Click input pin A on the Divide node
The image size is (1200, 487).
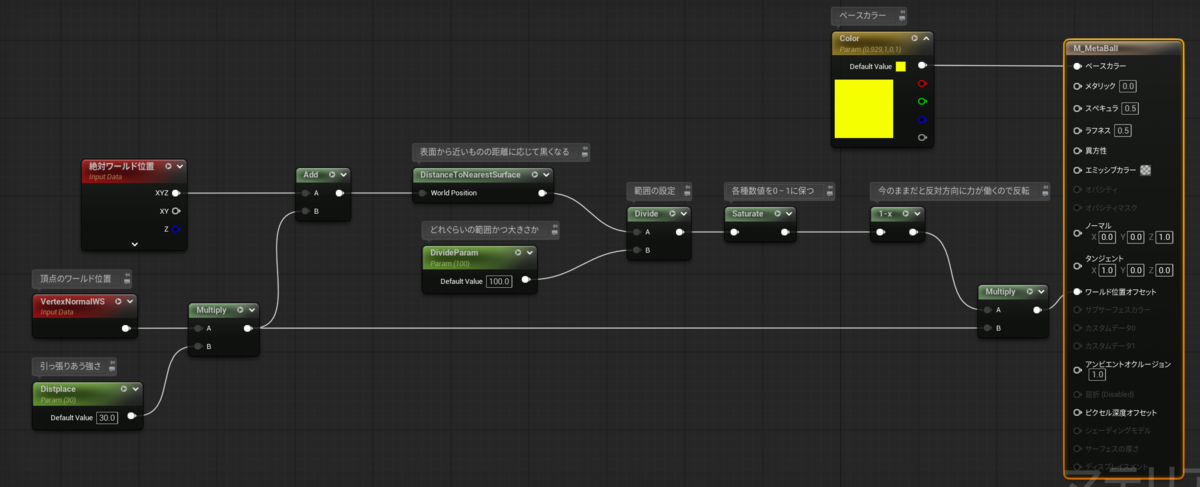[636, 232]
